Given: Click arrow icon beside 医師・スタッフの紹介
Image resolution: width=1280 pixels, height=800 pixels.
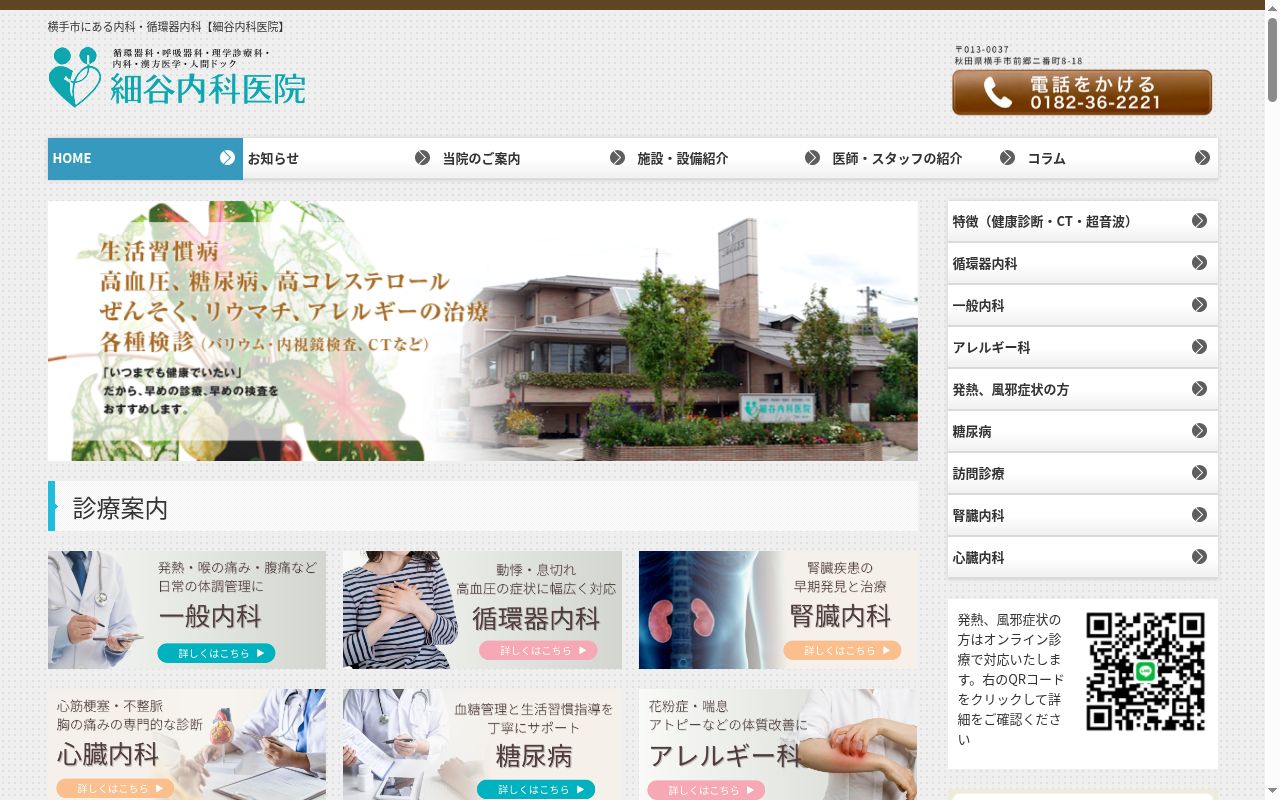Looking at the screenshot, I should [1007, 158].
